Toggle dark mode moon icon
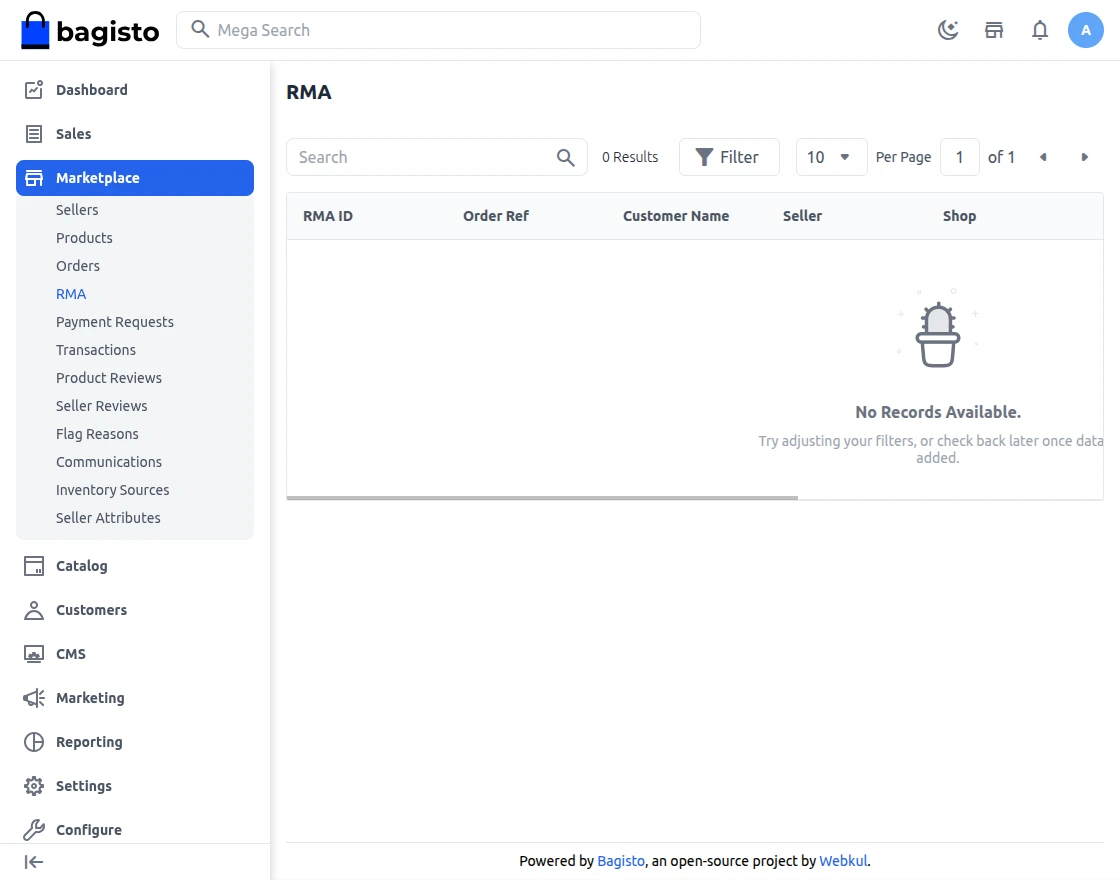1120x880 pixels. pos(948,30)
